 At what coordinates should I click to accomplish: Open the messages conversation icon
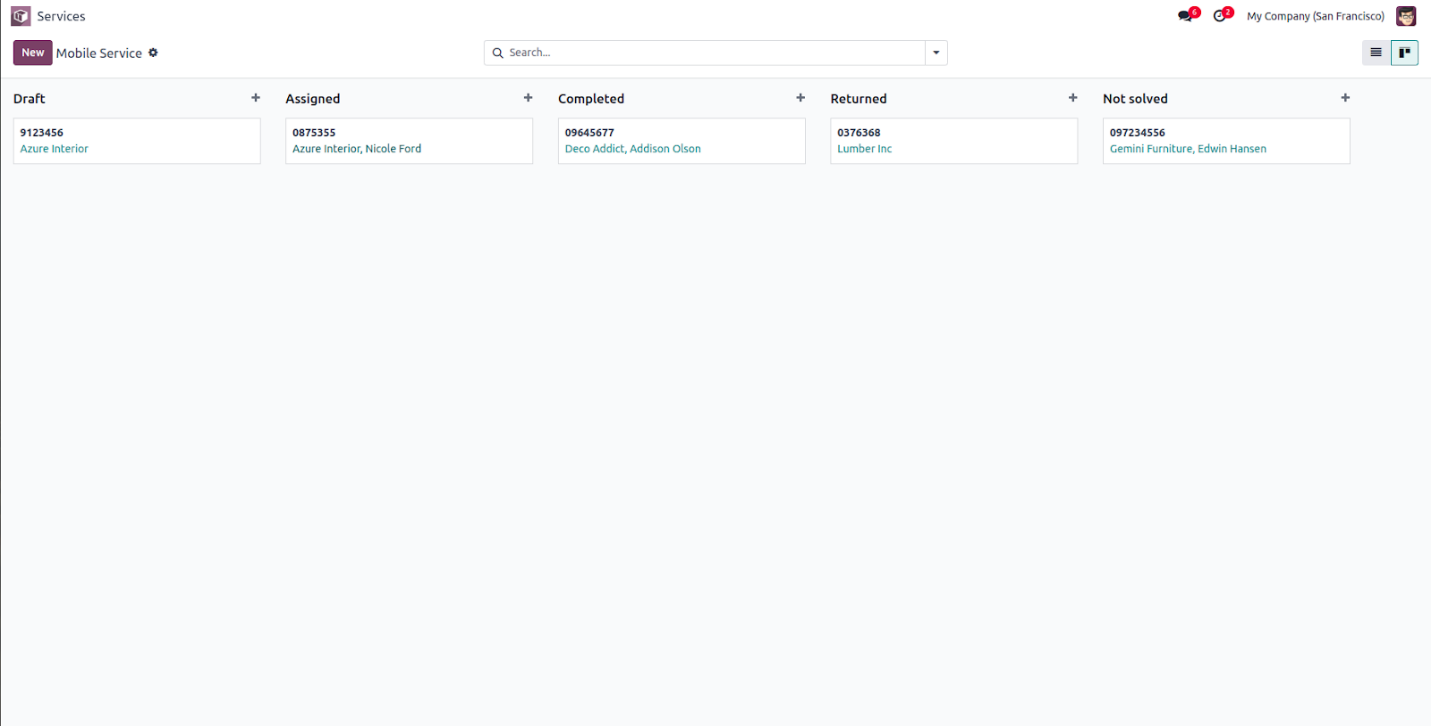coord(1185,16)
